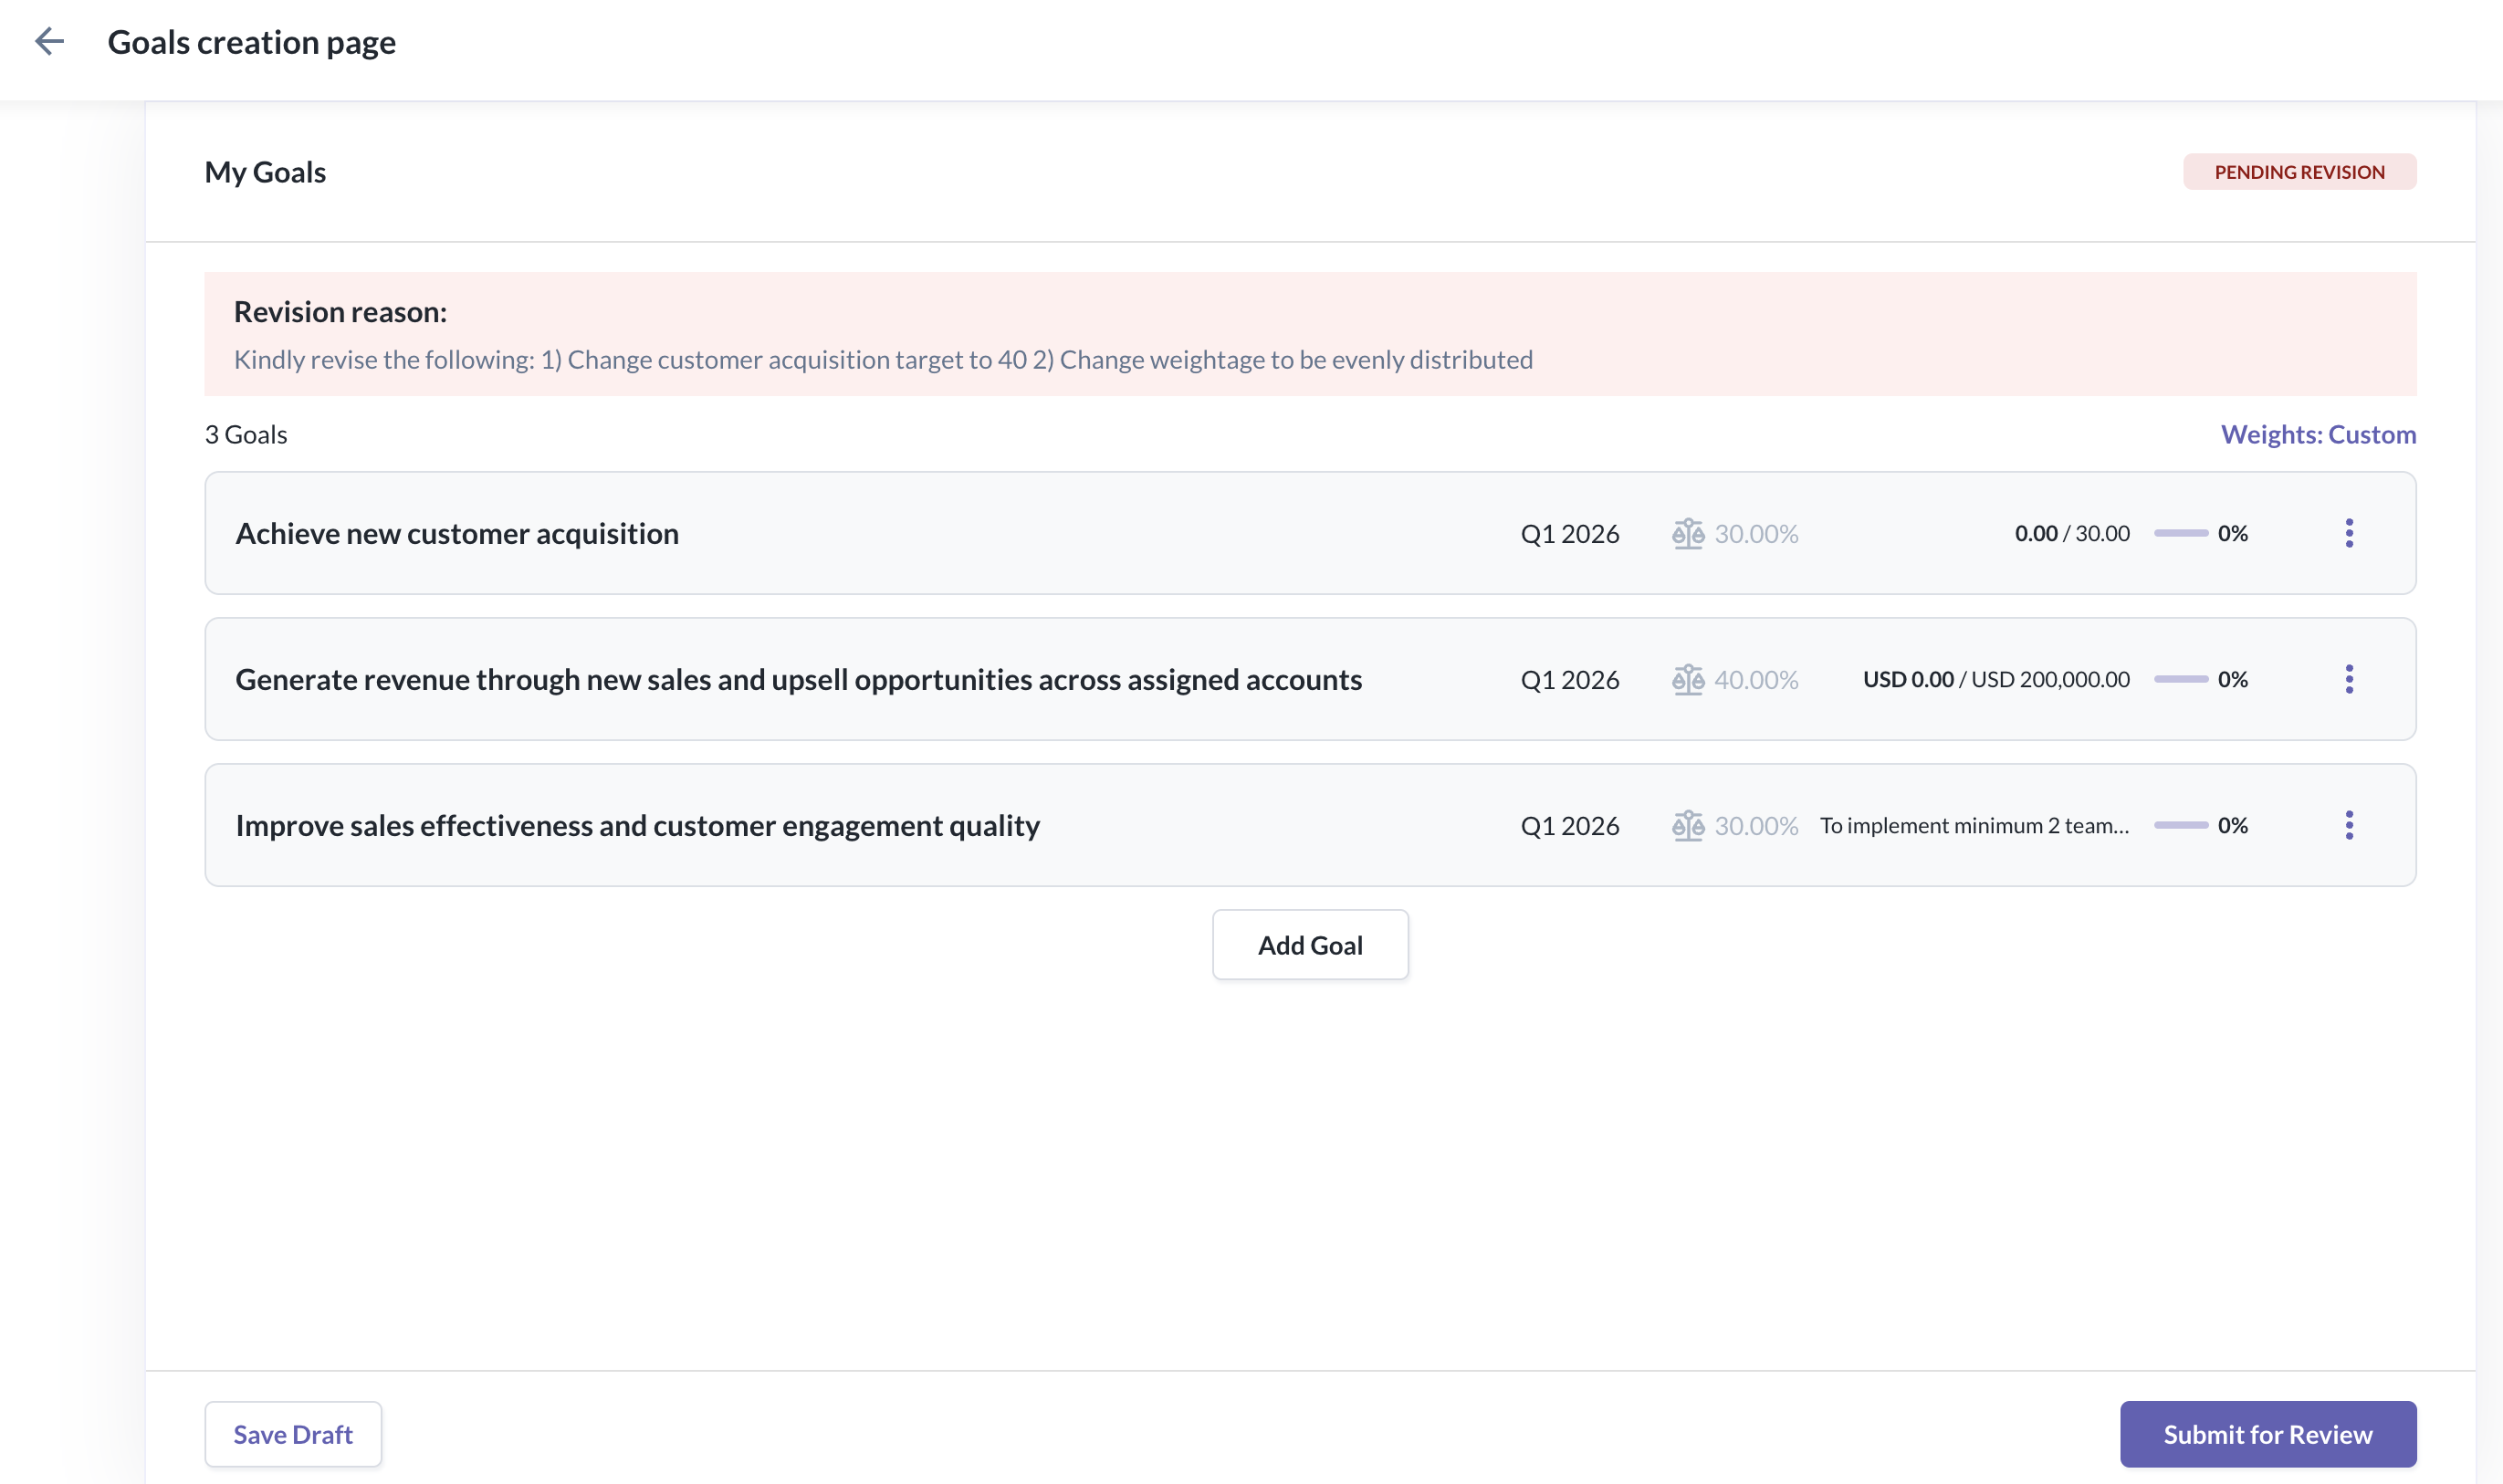Open the Generate revenue goal title
The width and height of the screenshot is (2503, 1484).
[798, 679]
